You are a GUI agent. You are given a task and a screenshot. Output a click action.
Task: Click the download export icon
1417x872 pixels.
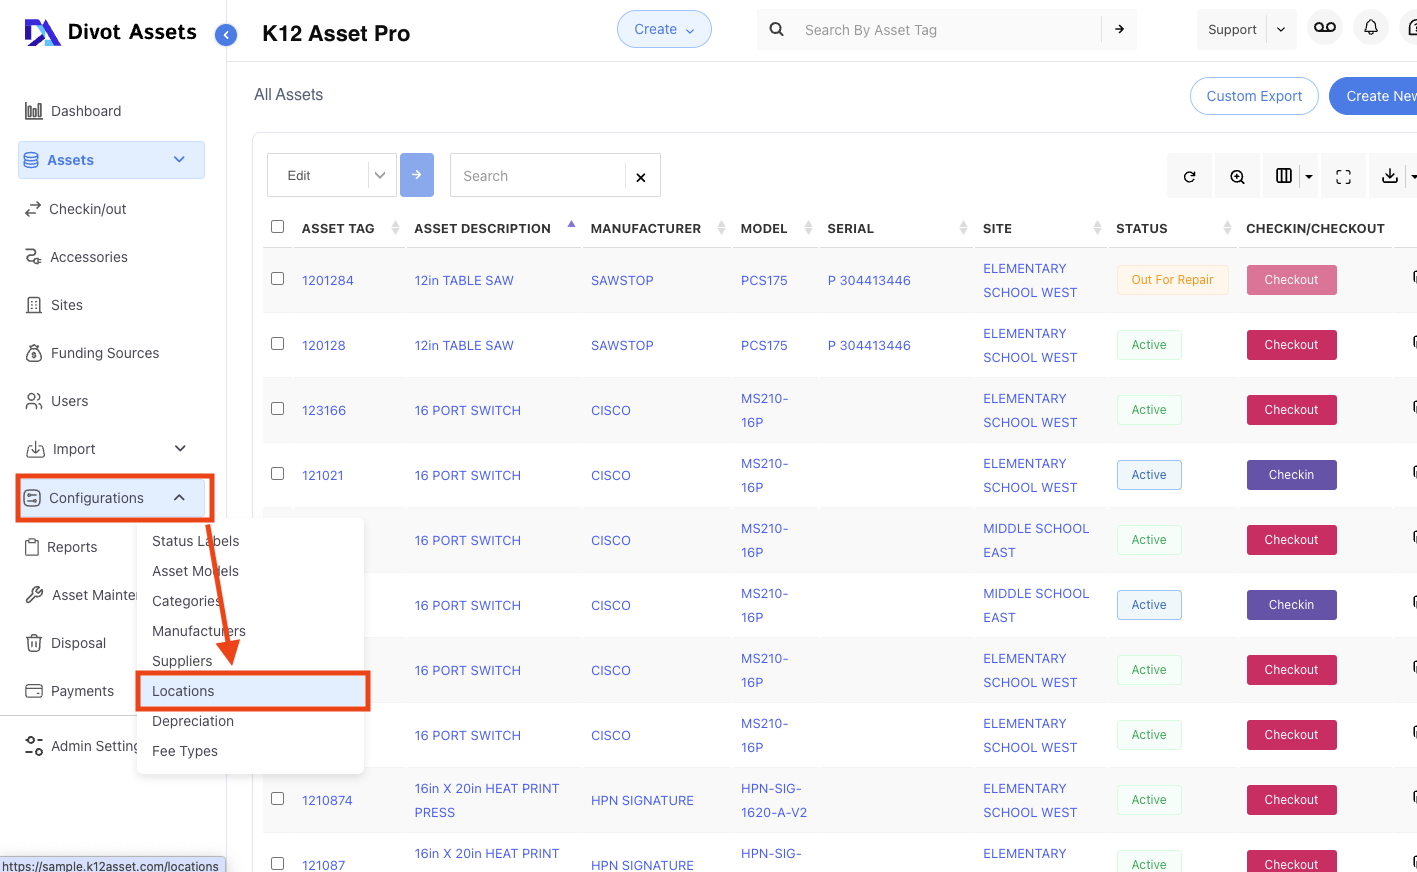click(x=1389, y=176)
